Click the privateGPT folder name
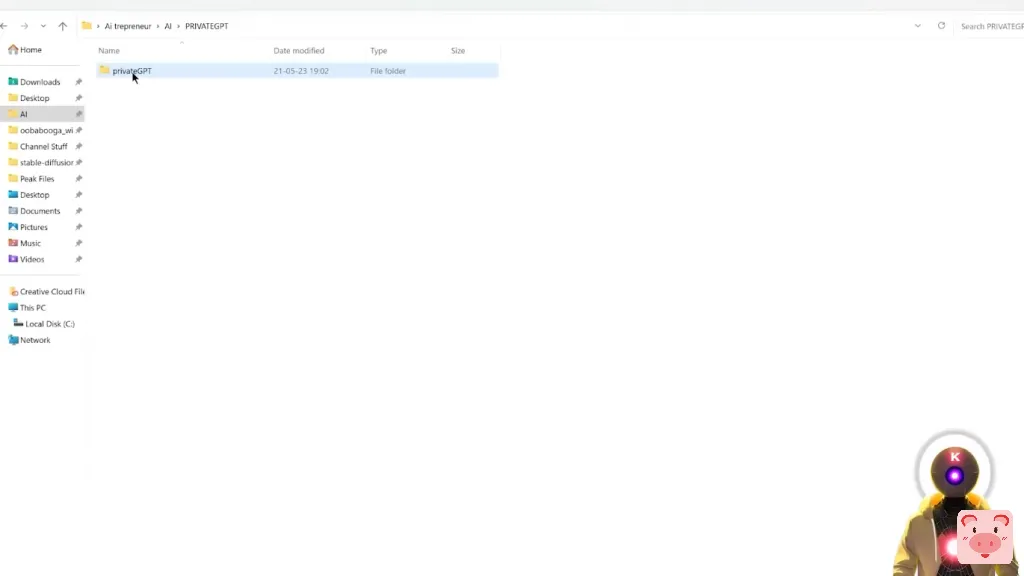The width and height of the screenshot is (1024, 576). click(132, 71)
